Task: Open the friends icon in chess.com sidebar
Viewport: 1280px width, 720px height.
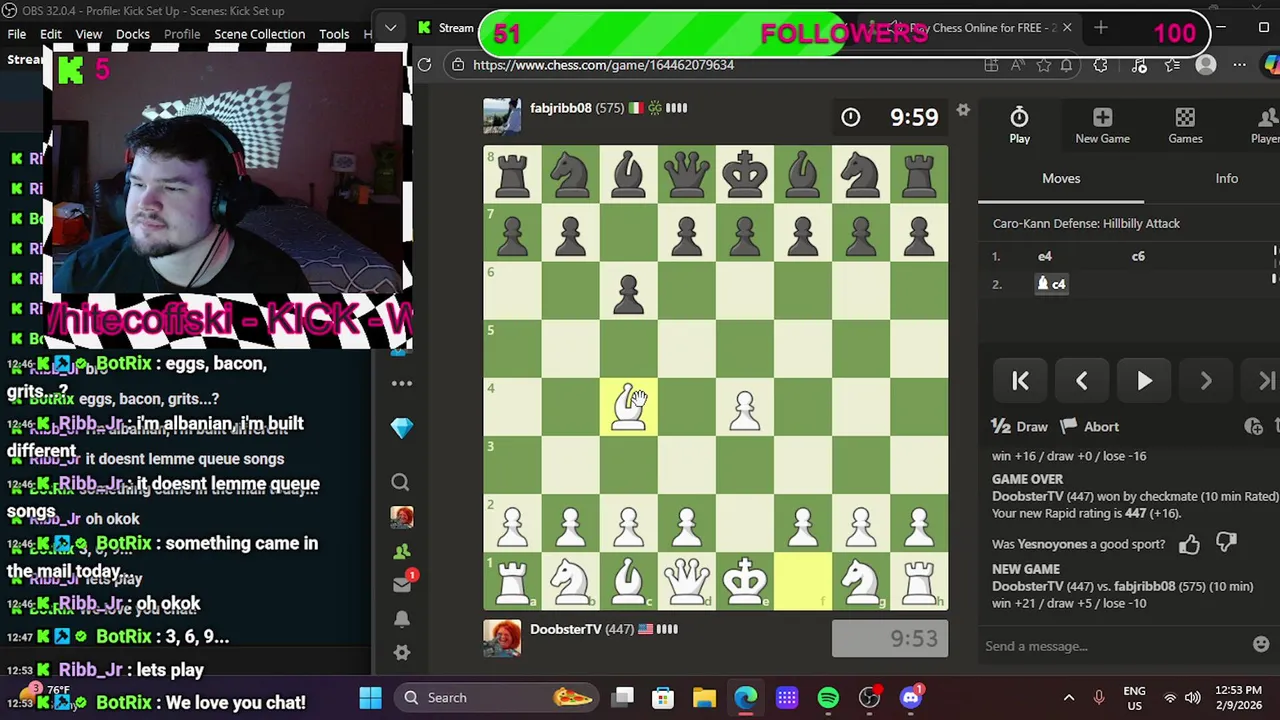Action: pyautogui.click(x=402, y=551)
